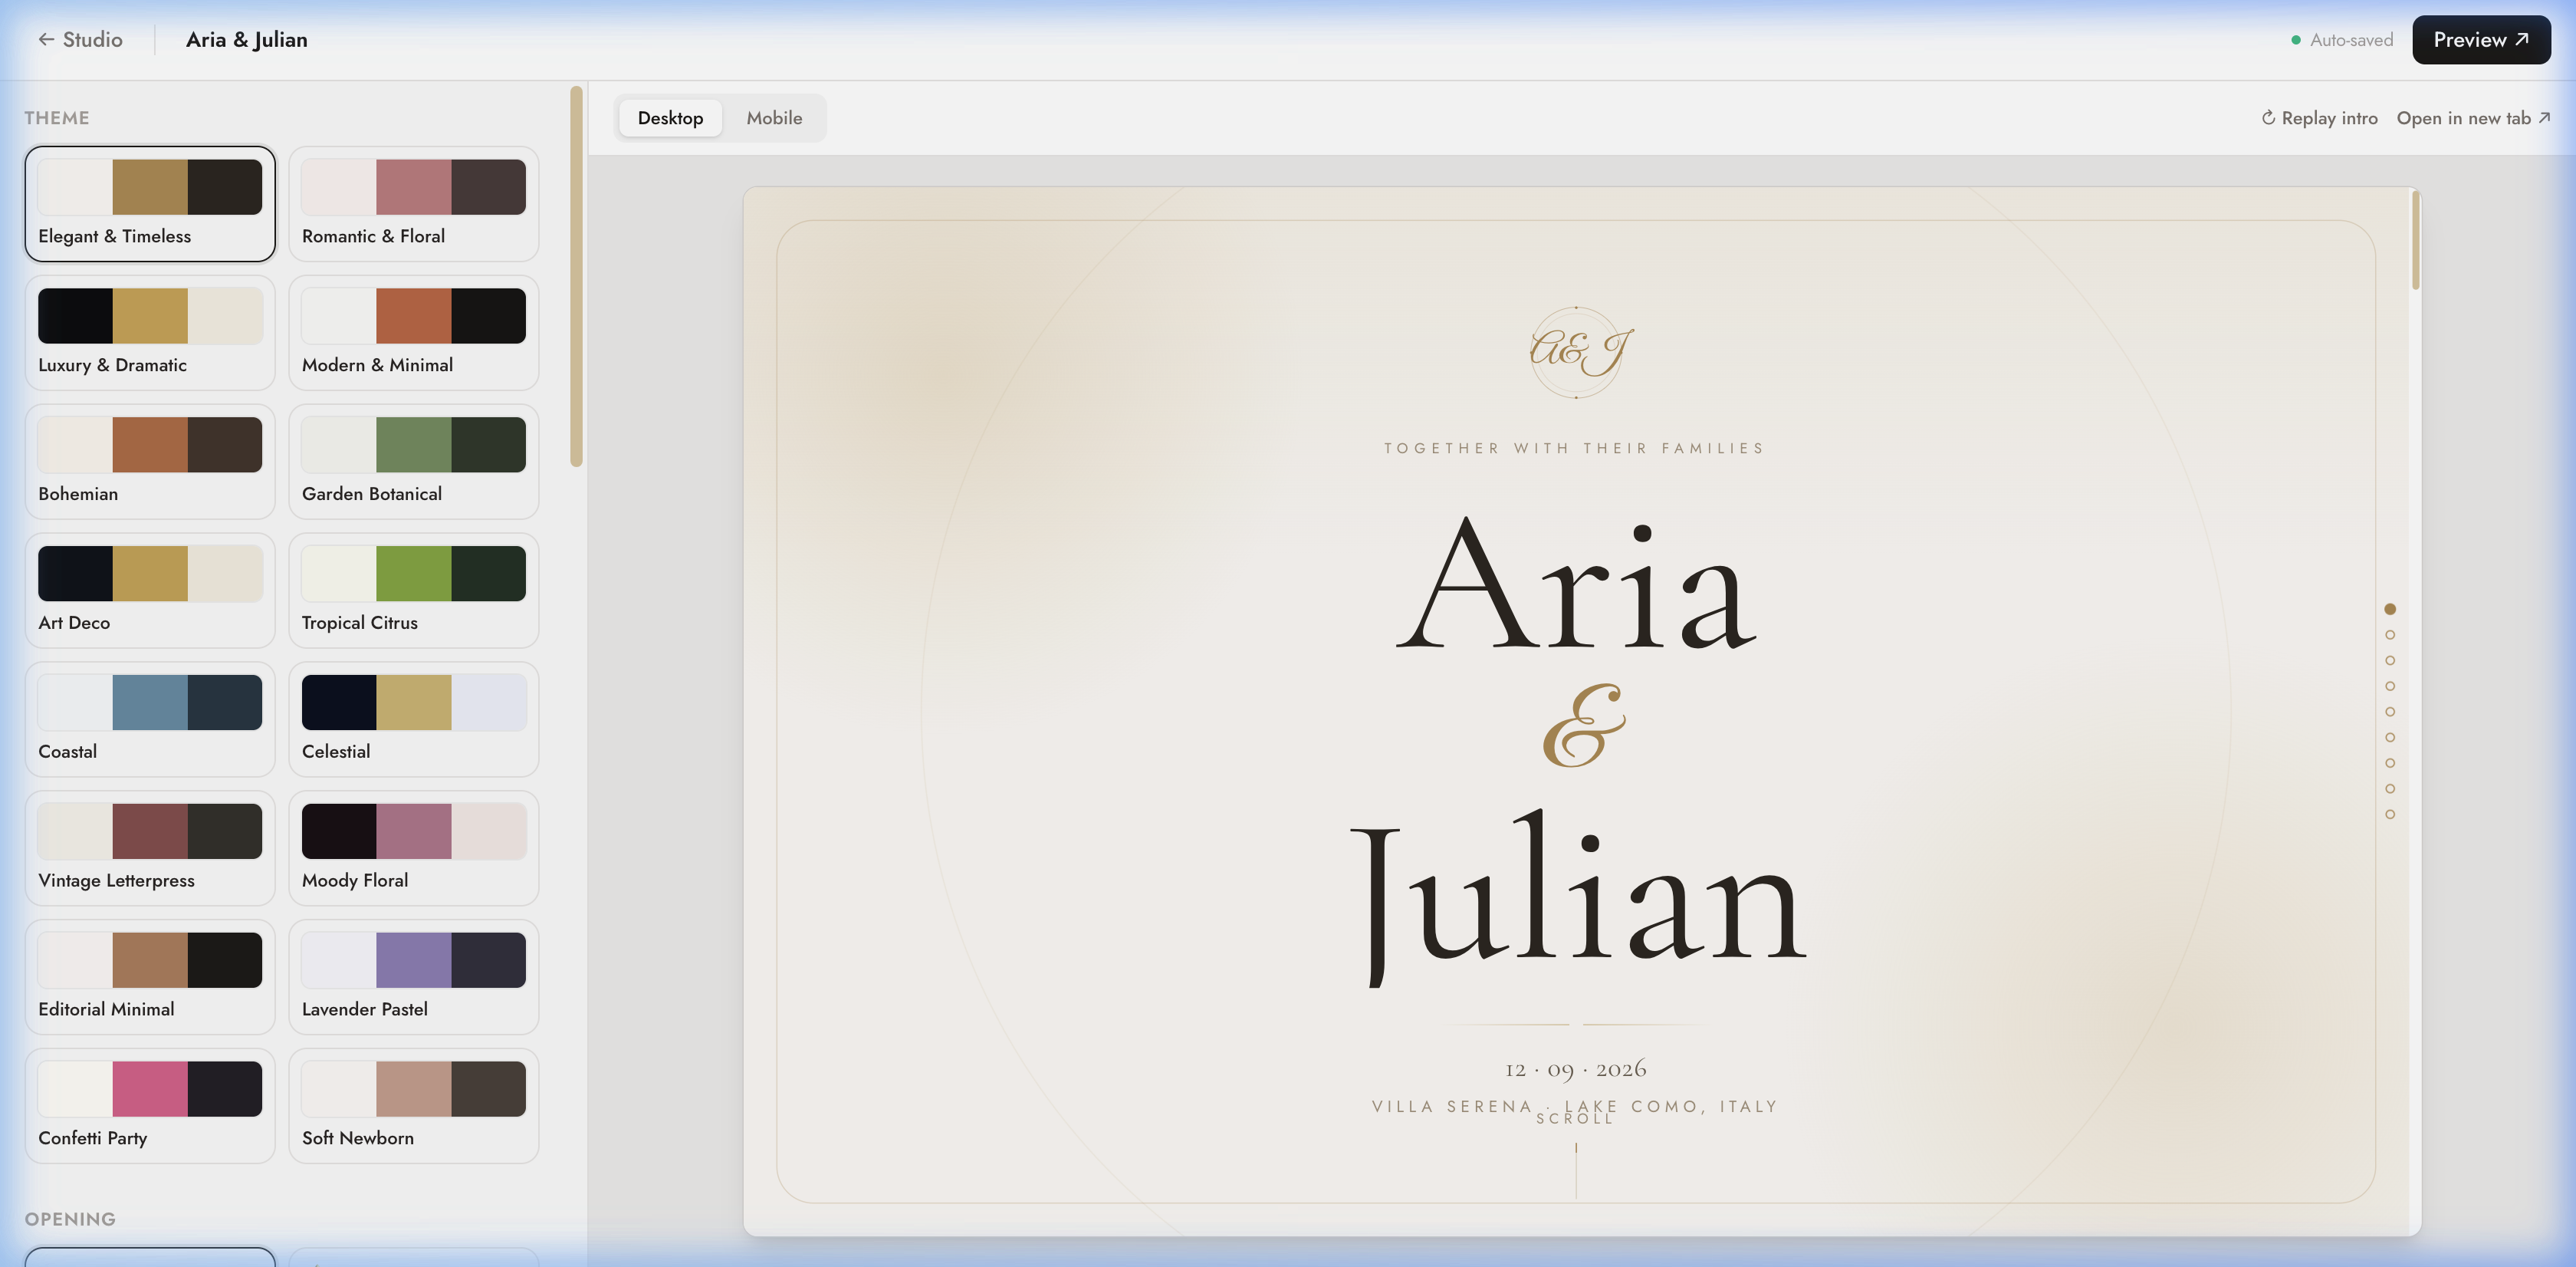Apply the Bohemian theme
2576x1267 pixels.
click(150, 462)
